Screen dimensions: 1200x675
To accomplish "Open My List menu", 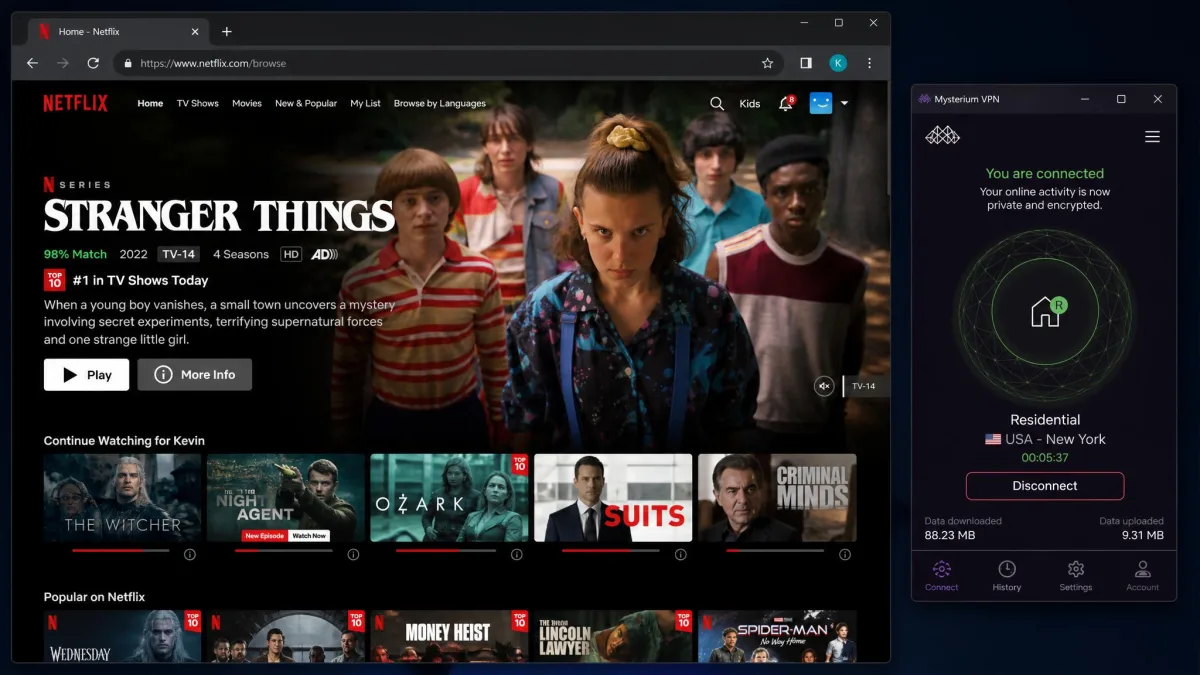I will point(365,103).
